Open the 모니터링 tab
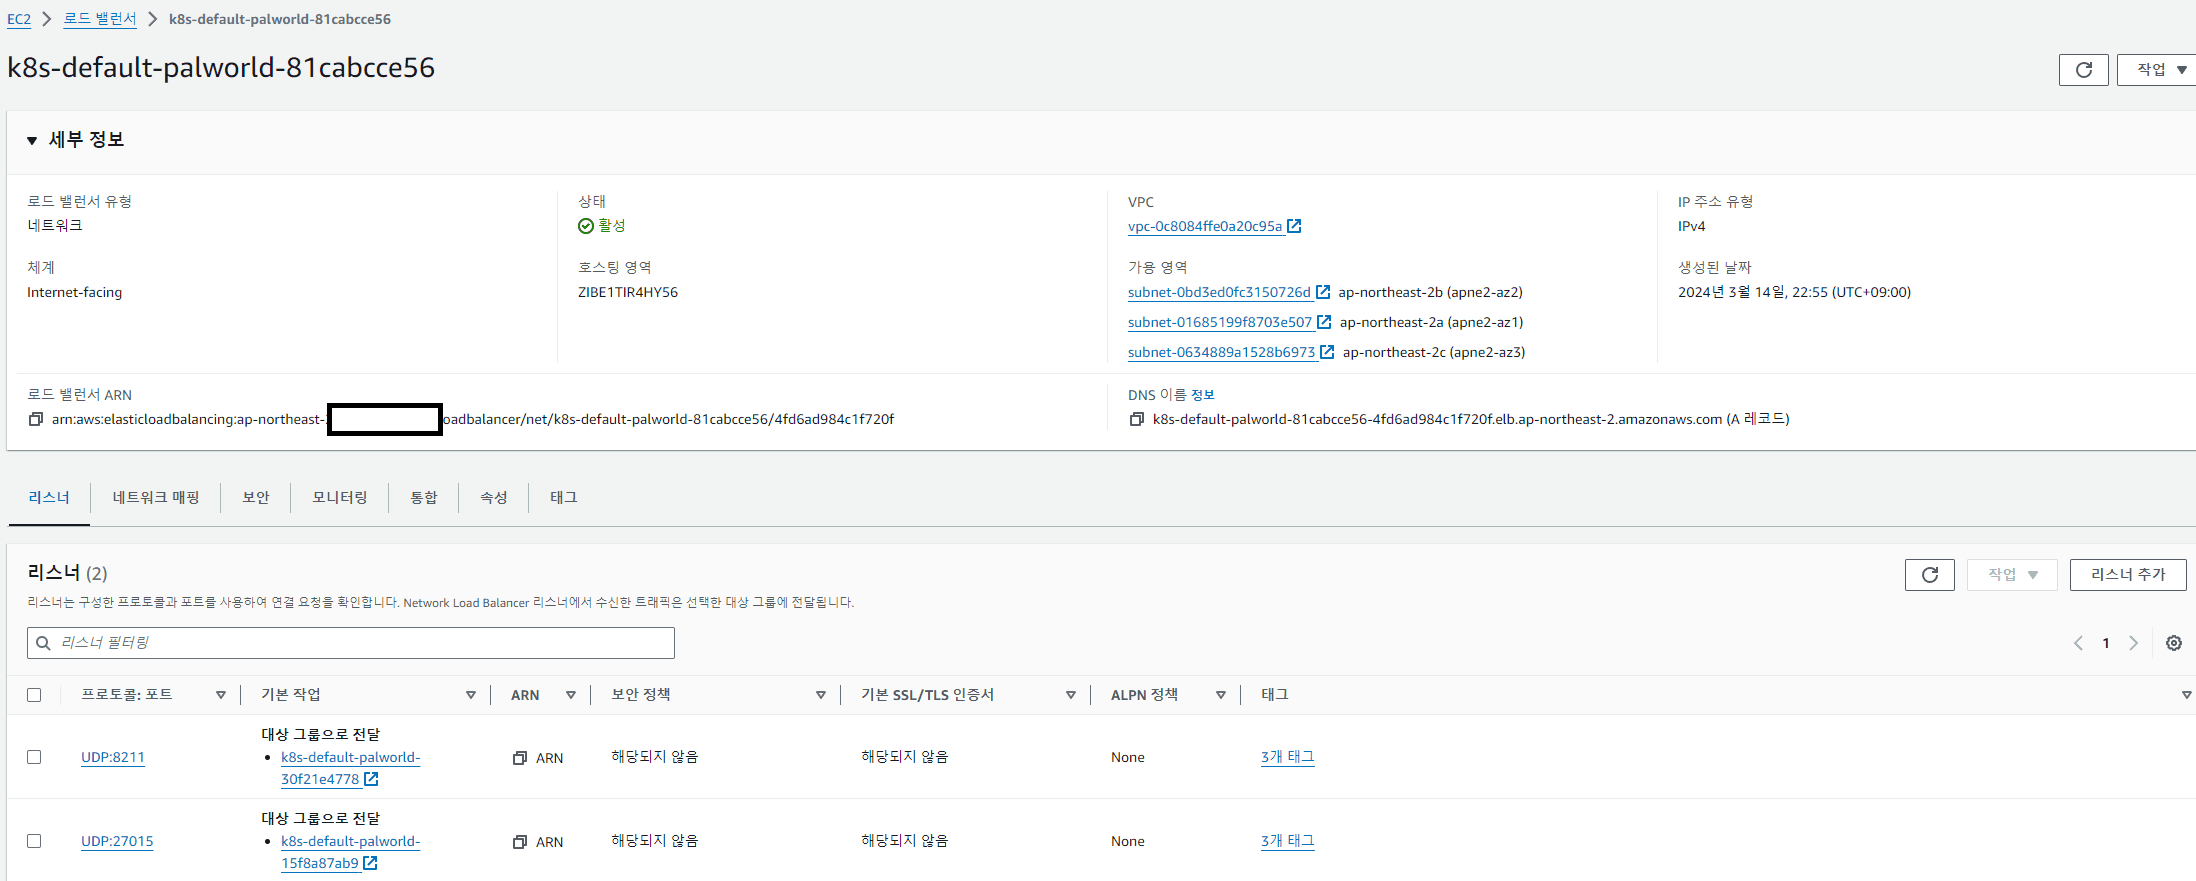Screen dimensions: 2196x881 point(339,497)
